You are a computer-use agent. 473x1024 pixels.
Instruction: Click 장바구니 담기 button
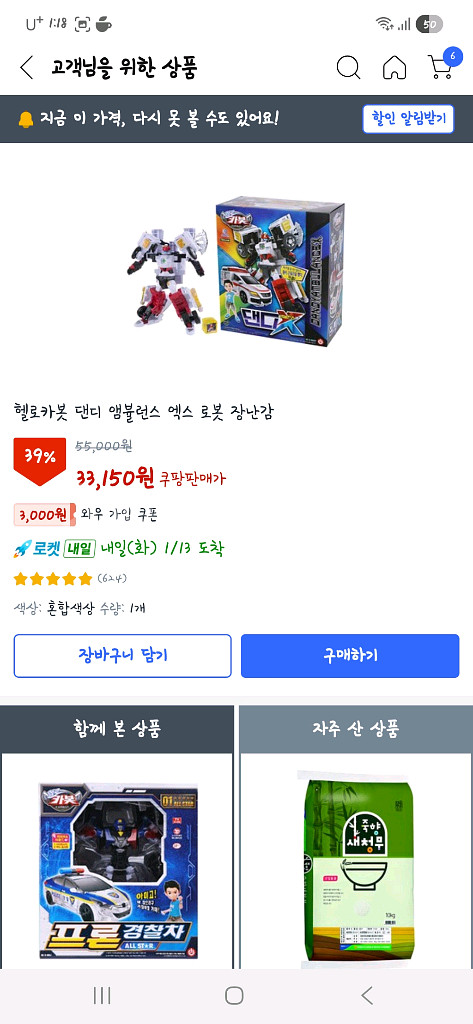coord(123,656)
